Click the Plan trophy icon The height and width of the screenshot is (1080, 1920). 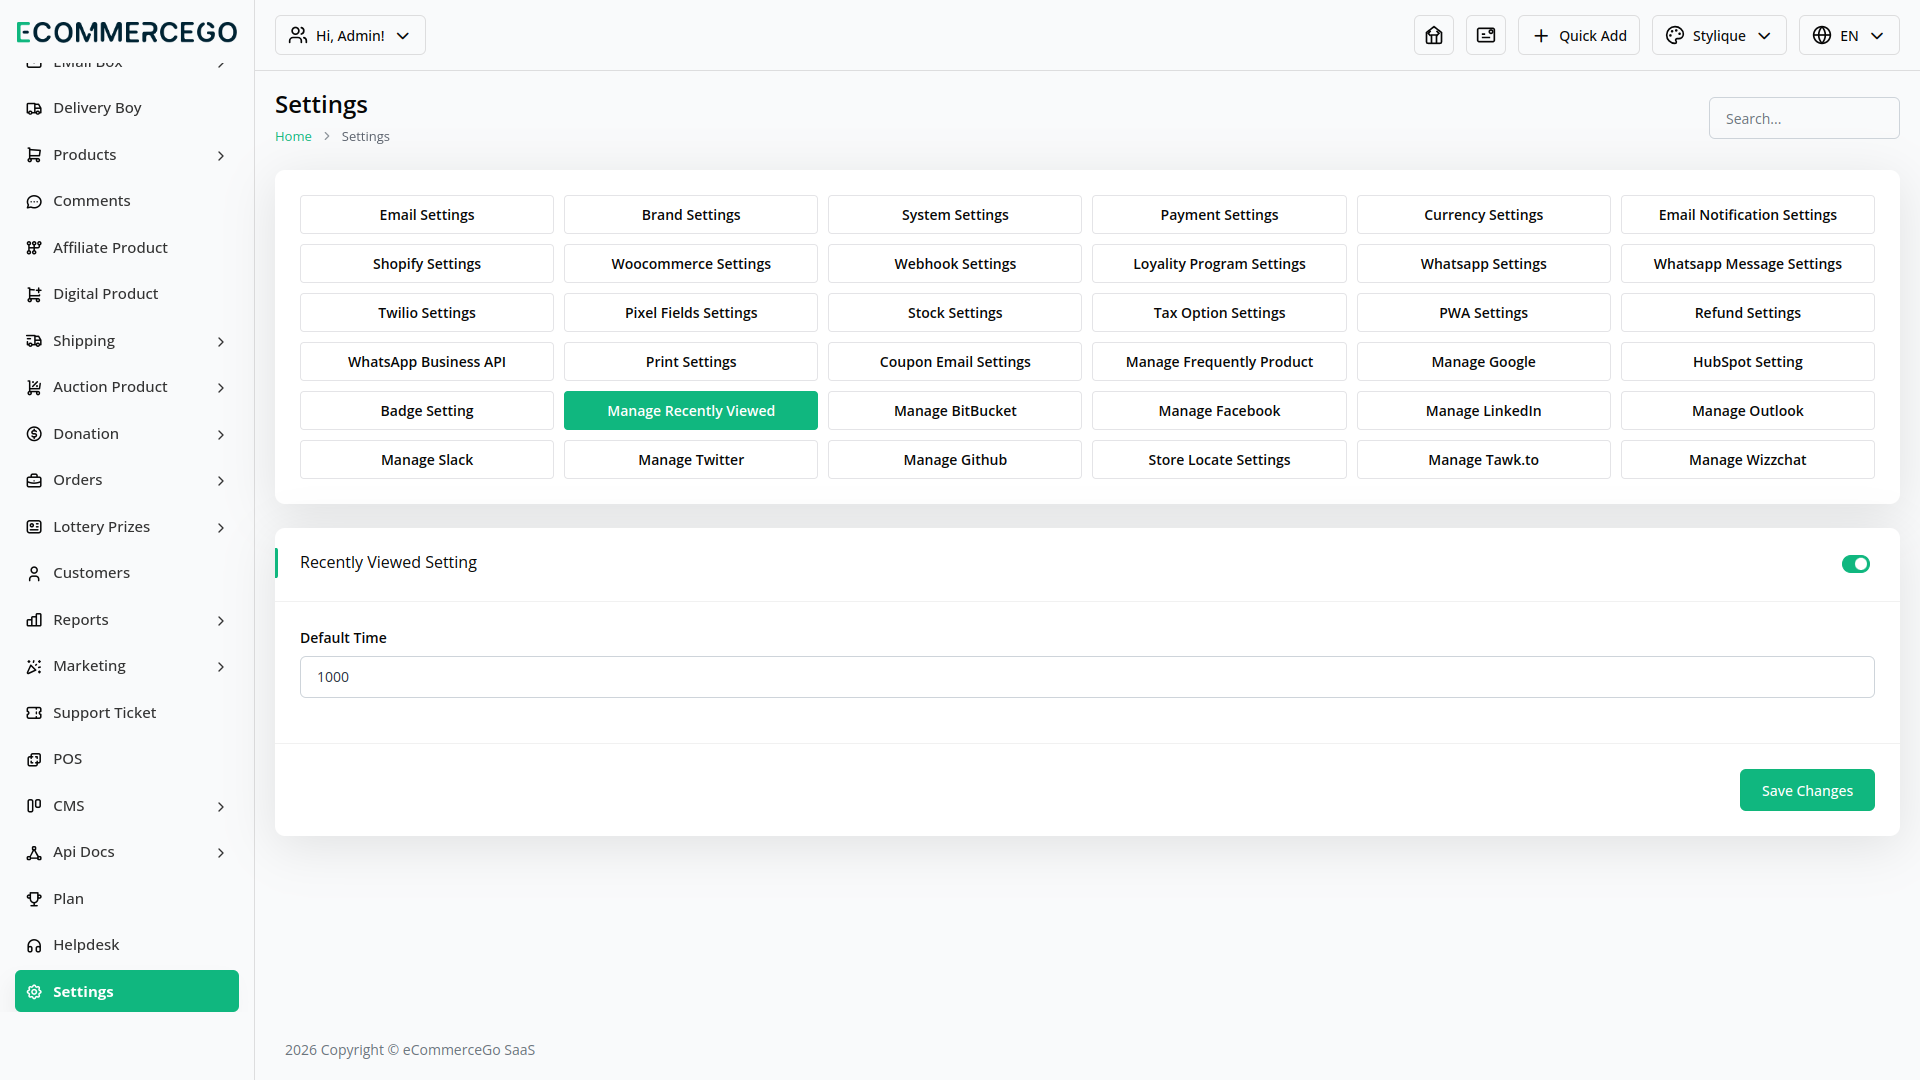coord(34,899)
